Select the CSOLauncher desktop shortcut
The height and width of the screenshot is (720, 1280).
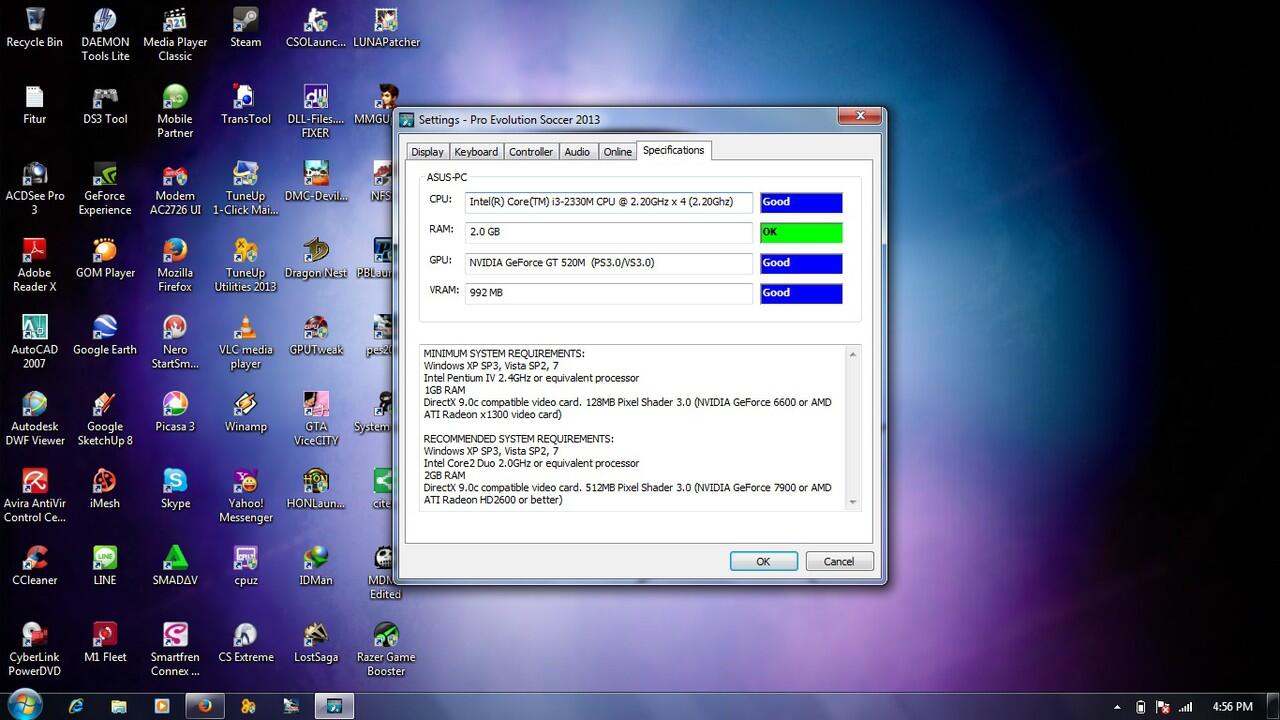316,28
